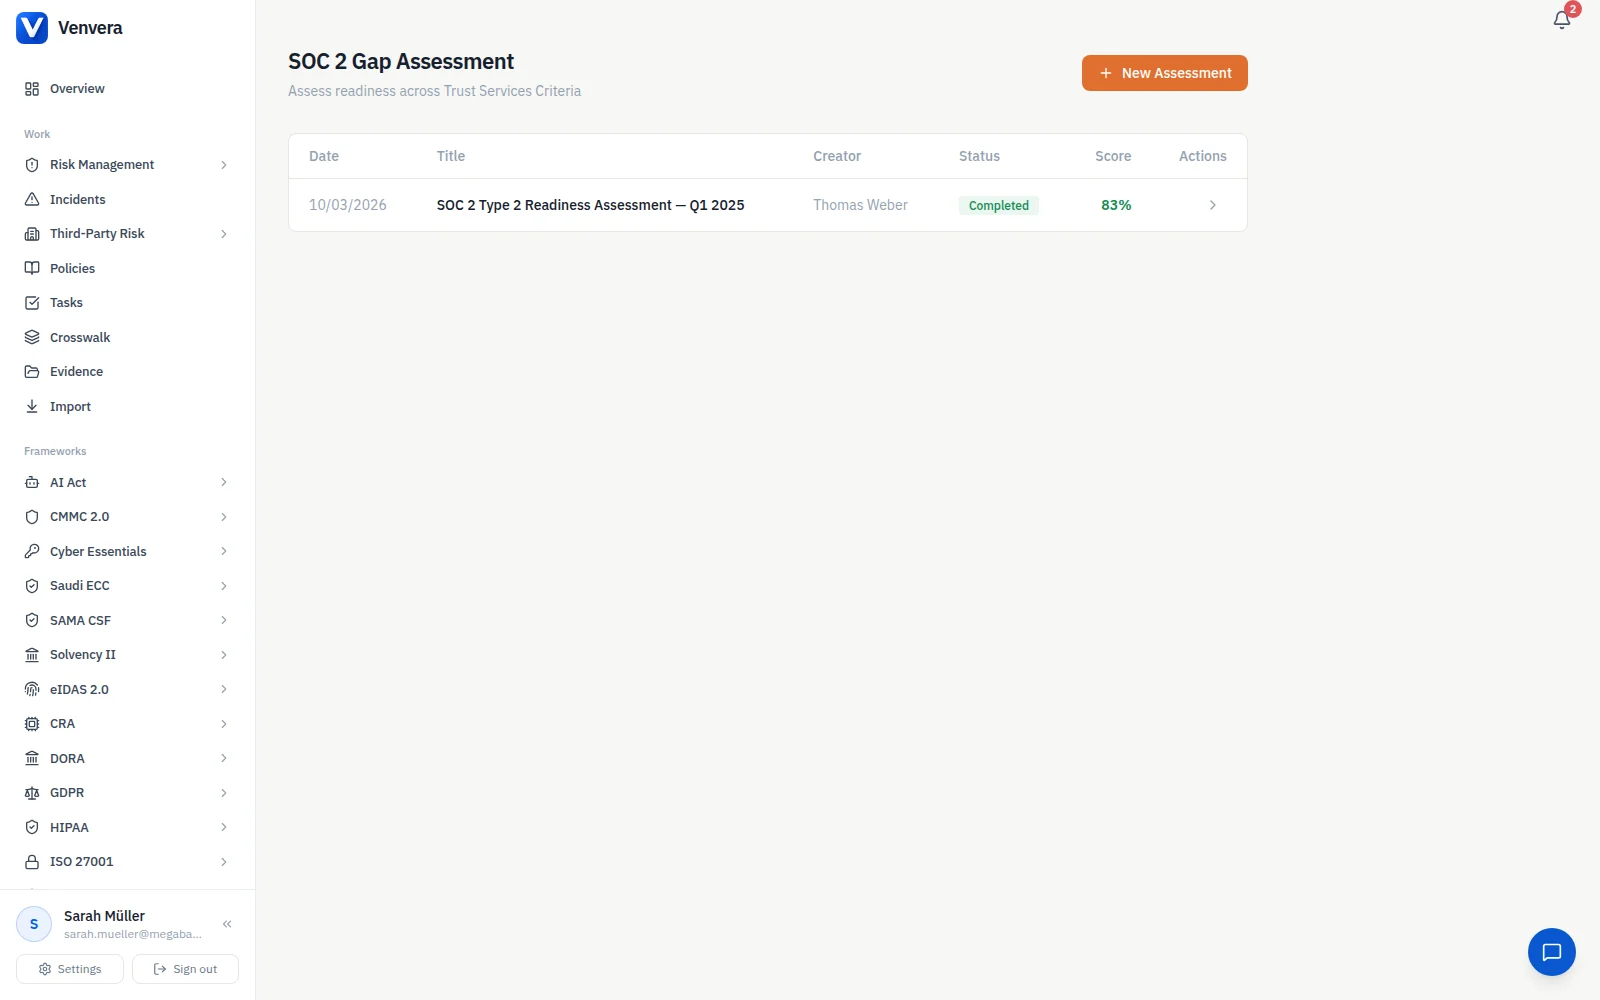Go to the Overview page
Viewport: 1600px width, 1000px height.
pyautogui.click(x=127, y=89)
